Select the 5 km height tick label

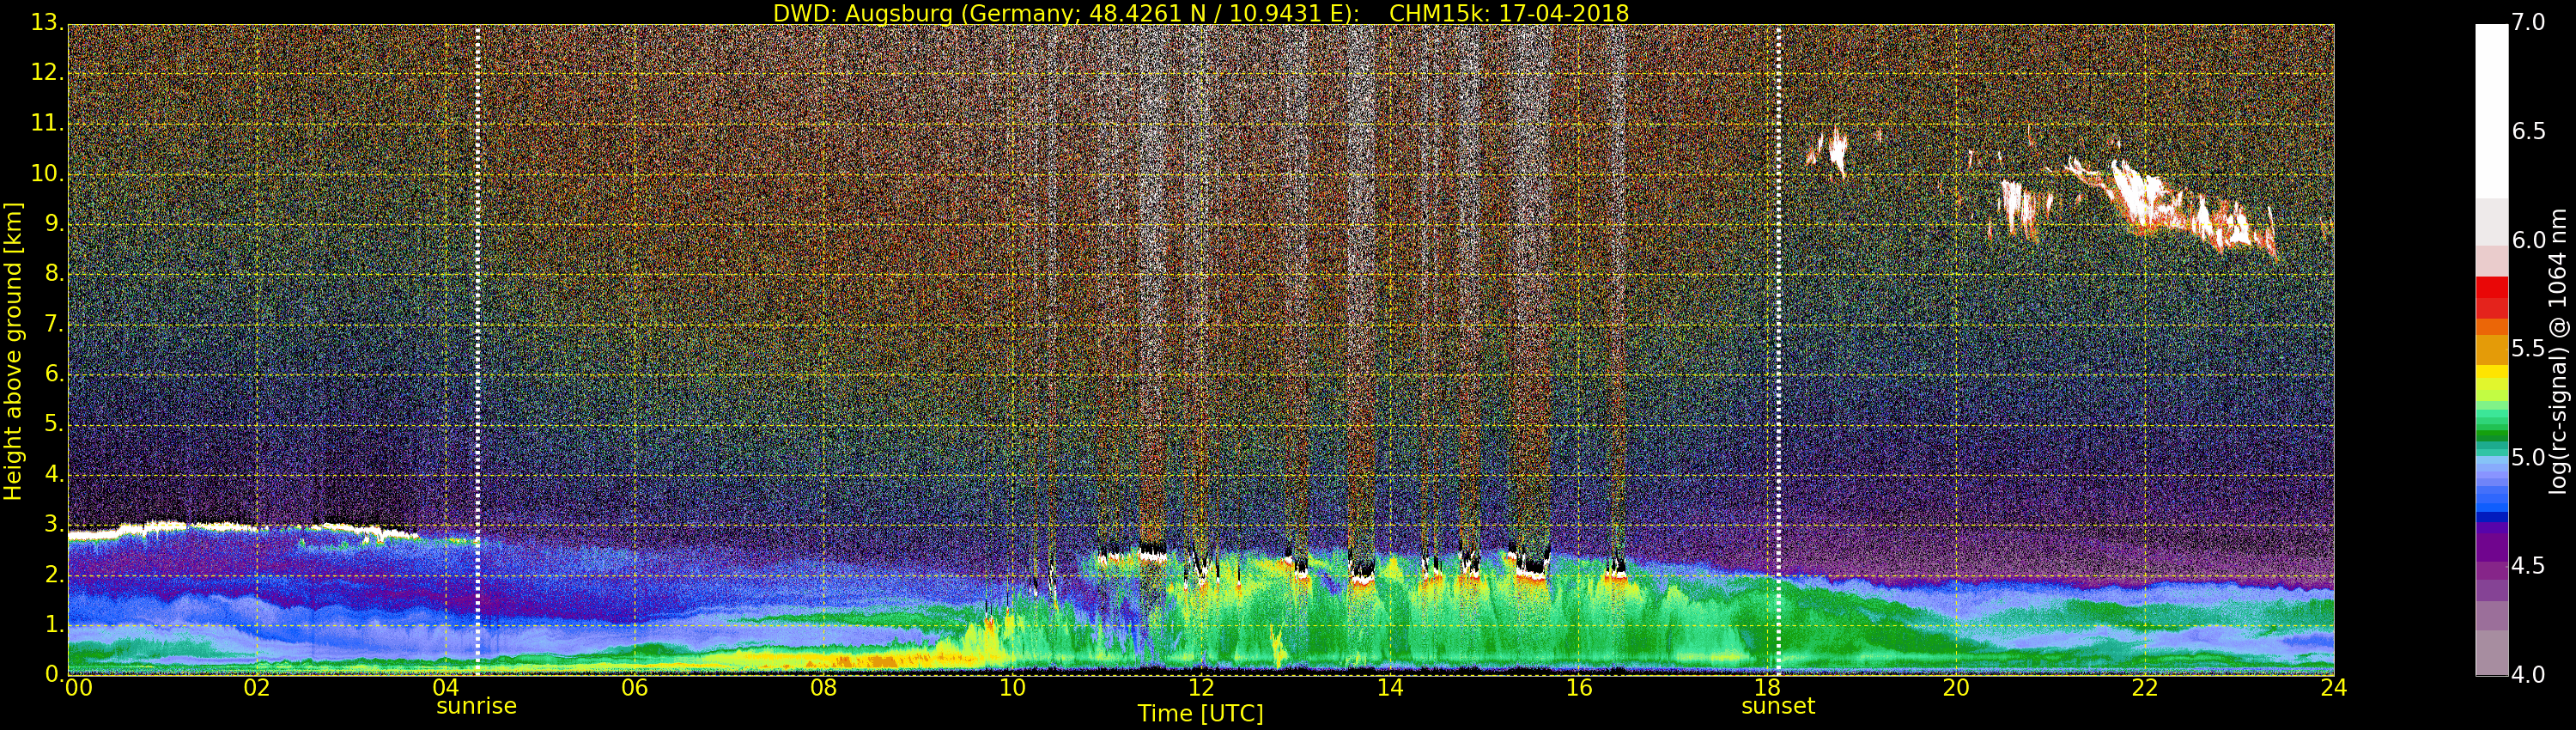pos(53,425)
